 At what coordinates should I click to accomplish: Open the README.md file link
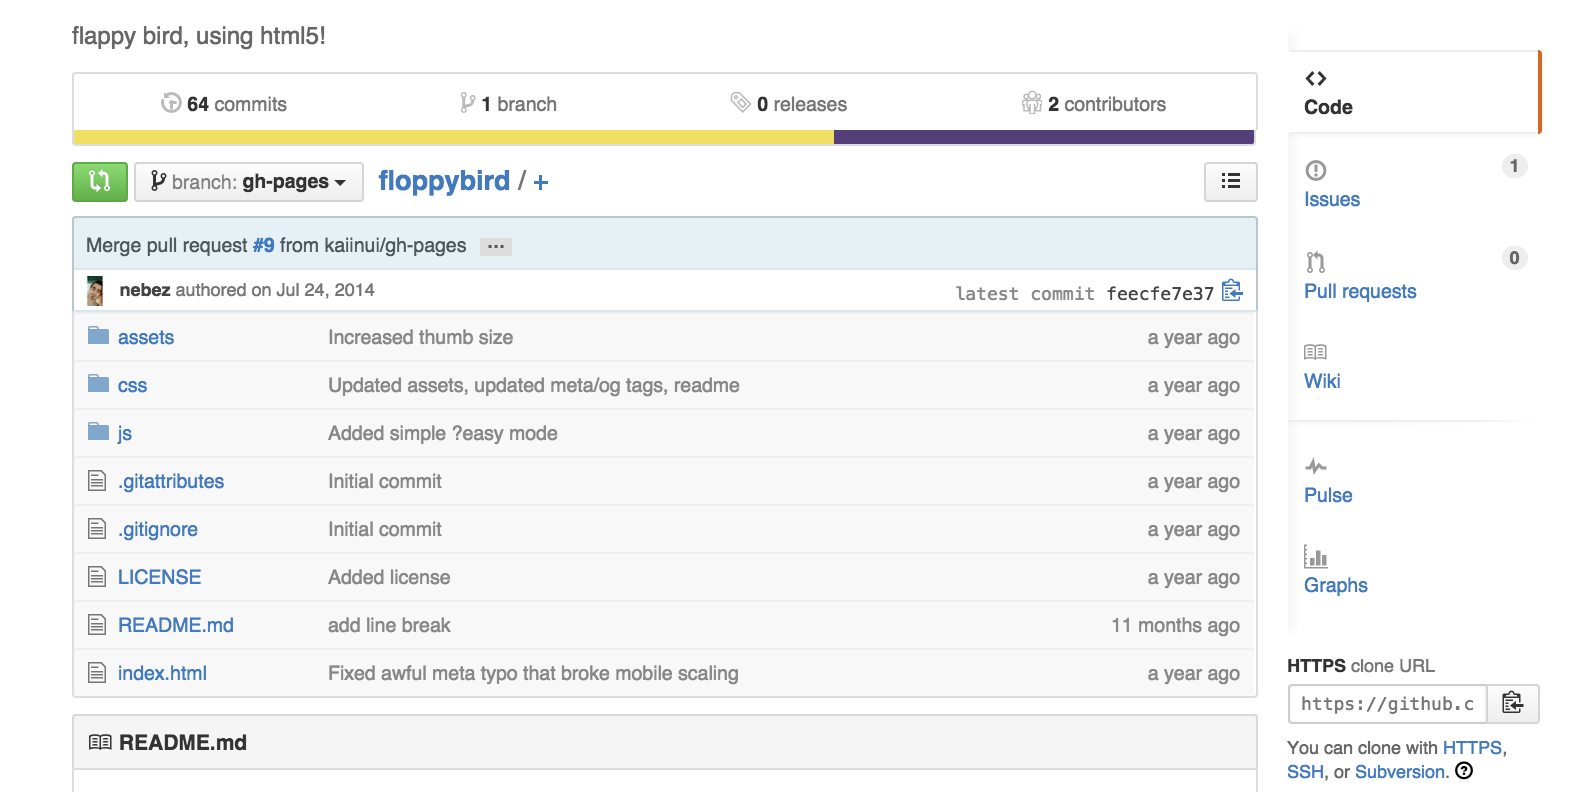(x=176, y=625)
